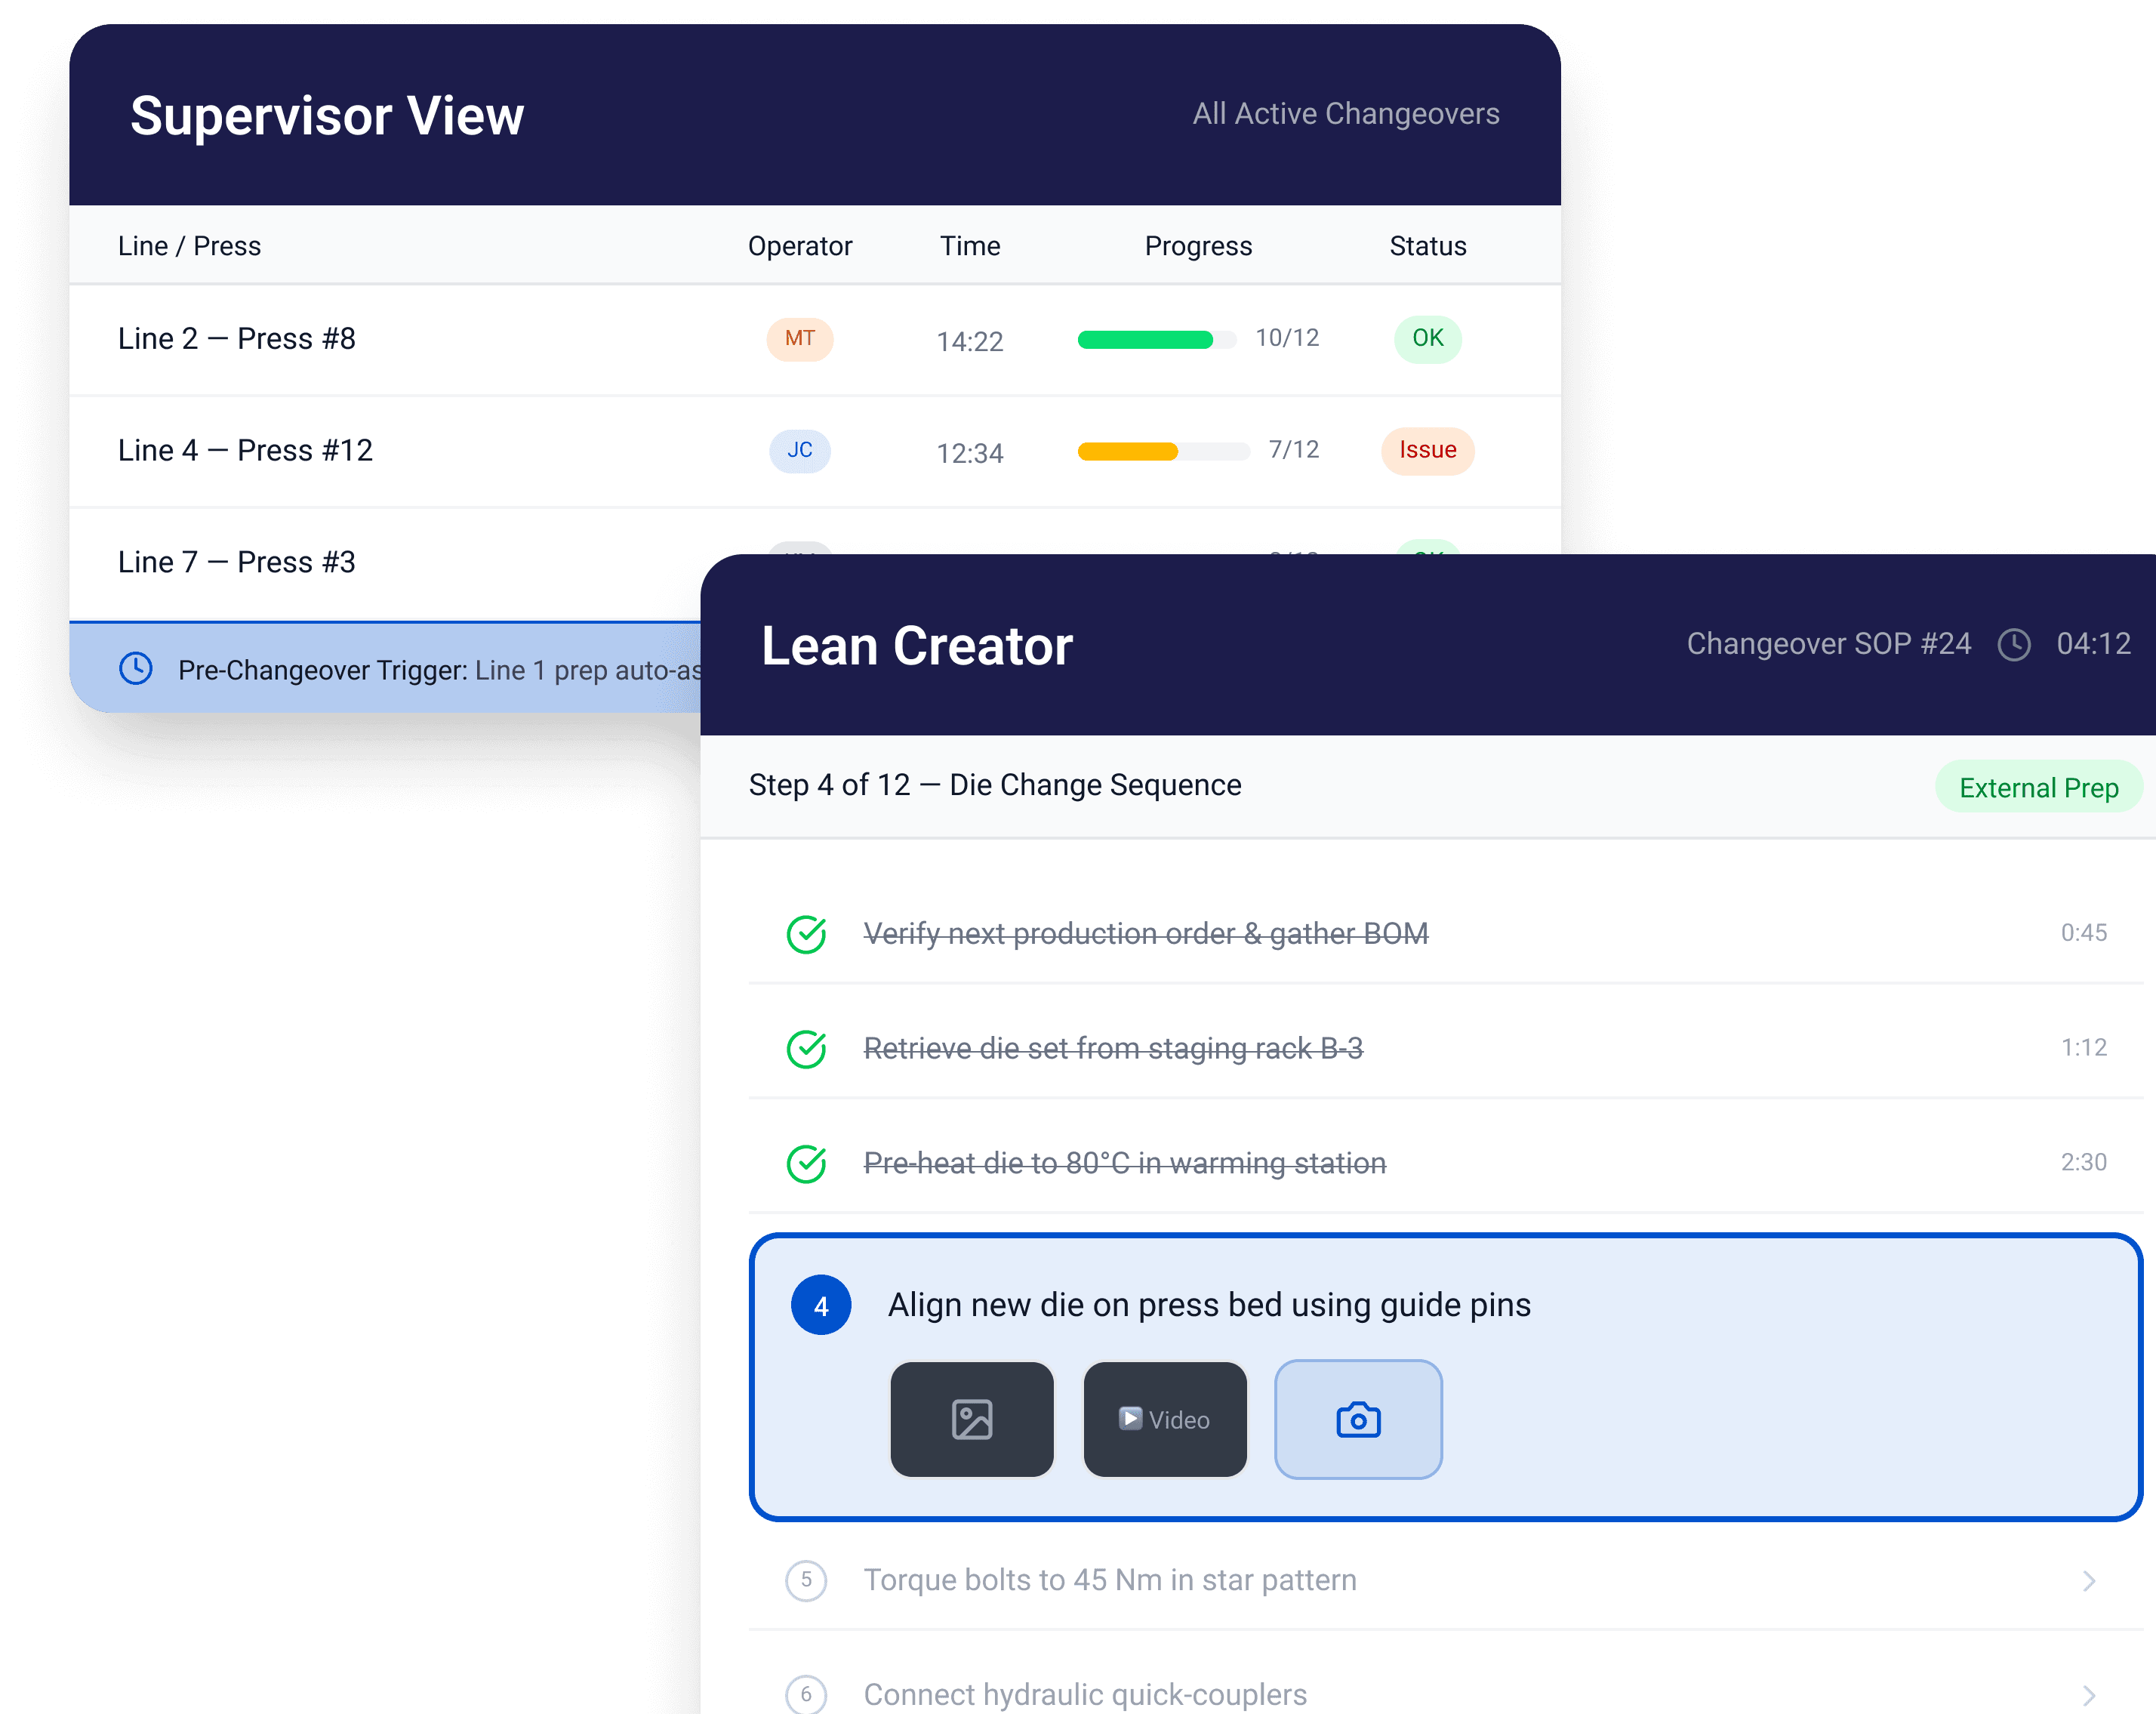Image resolution: width=2156 pixels, height=1714 pixels.
Task: Click the 10/12 progress count
Action: point(1287,338)
